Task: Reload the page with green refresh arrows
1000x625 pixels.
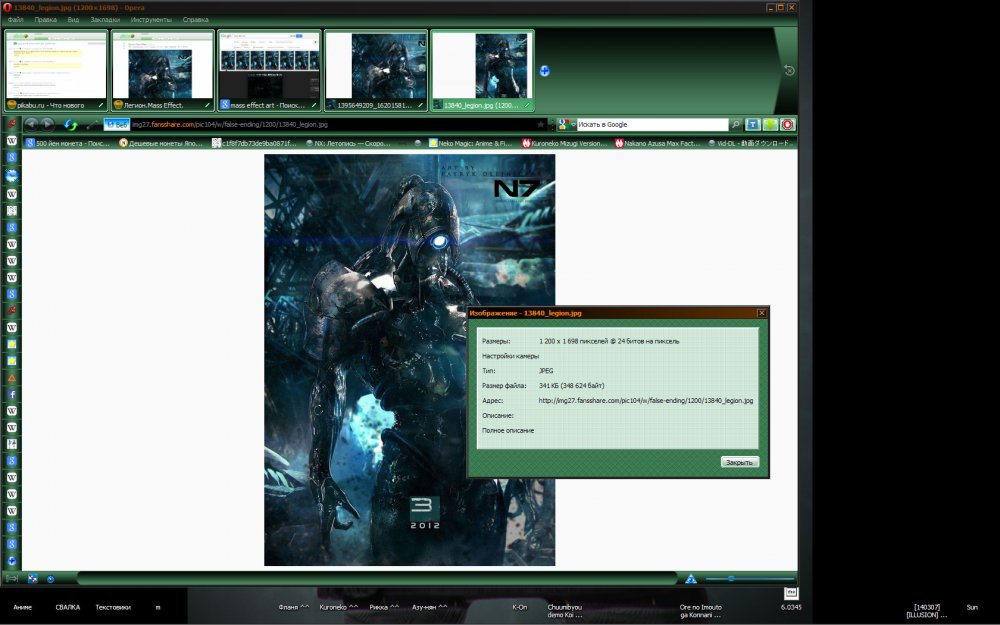Action: coord(70,125)
